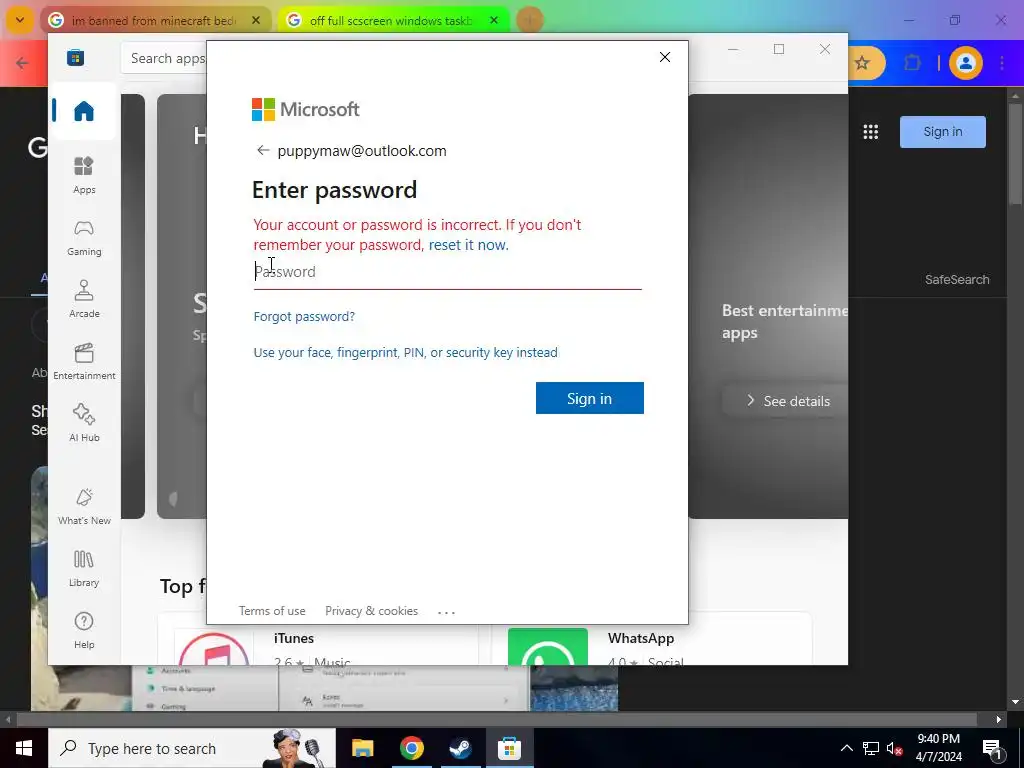Click Google Sign in button on page
The image size is (1024, 768).
tap(942, 132)
